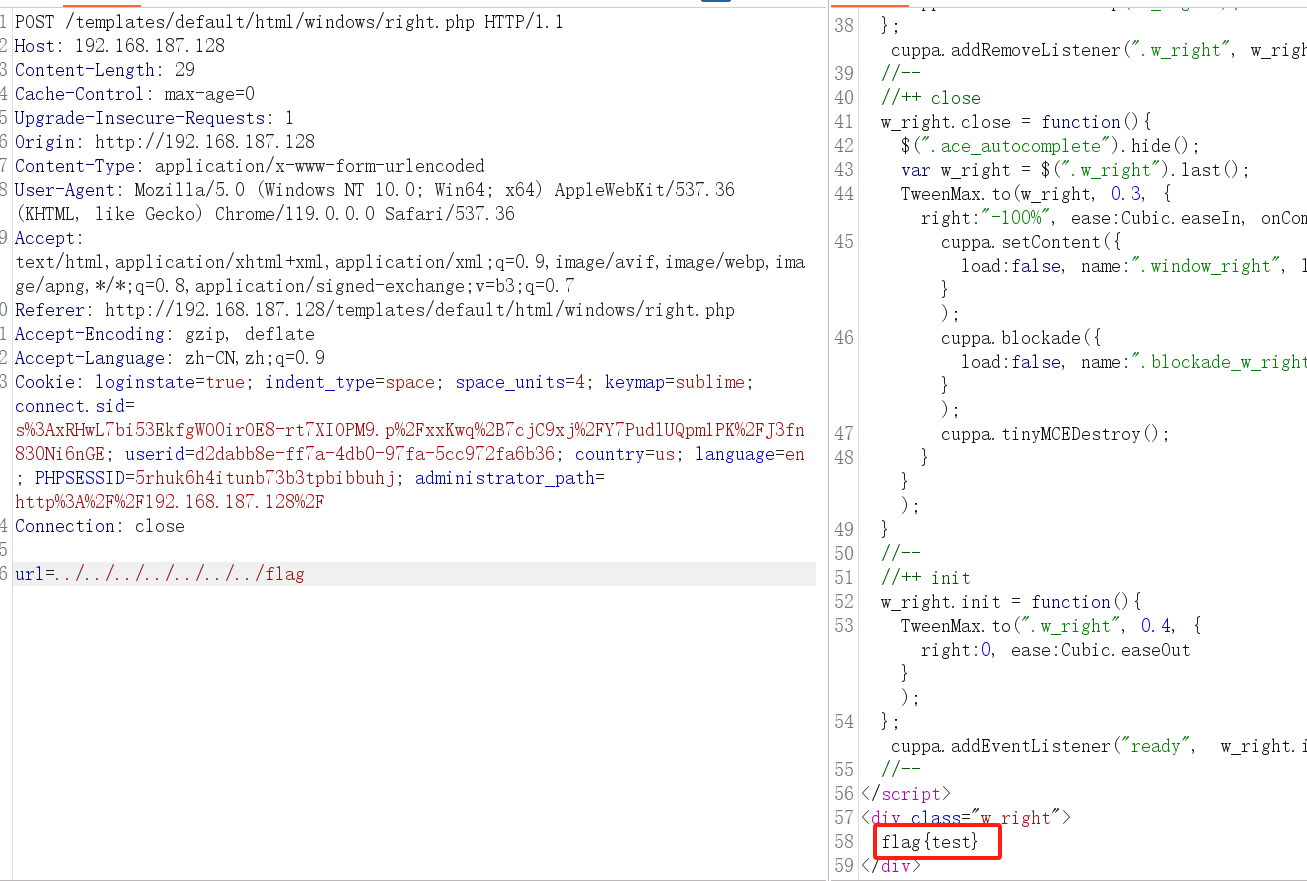The image size is (1307, 881).
Task: Click the Accept-Encoding: gzip, deflate line
Action: (x=165, y=333)
